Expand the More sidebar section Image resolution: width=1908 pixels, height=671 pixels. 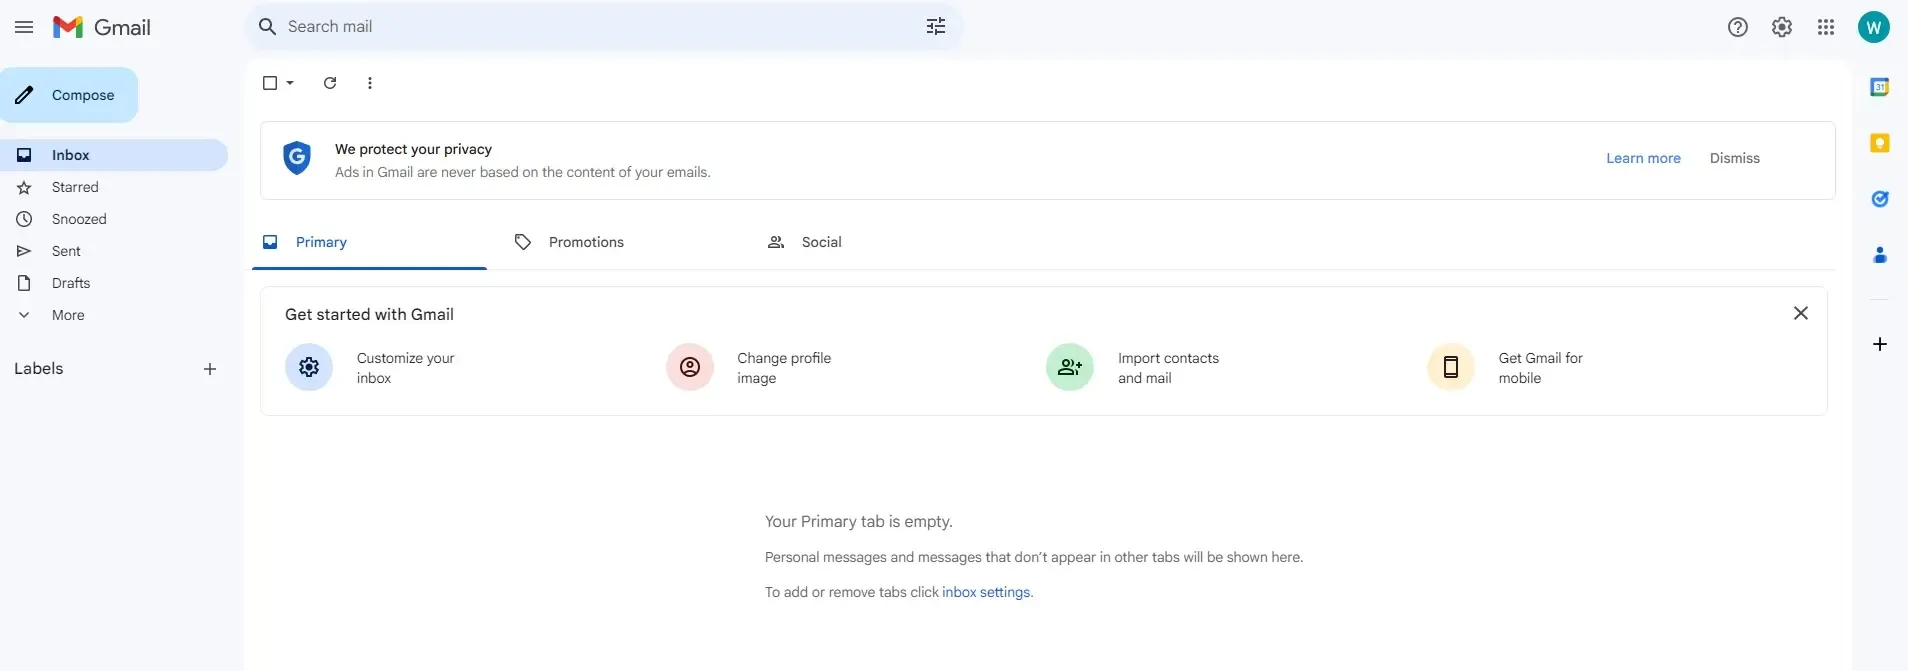coord(67,315)
